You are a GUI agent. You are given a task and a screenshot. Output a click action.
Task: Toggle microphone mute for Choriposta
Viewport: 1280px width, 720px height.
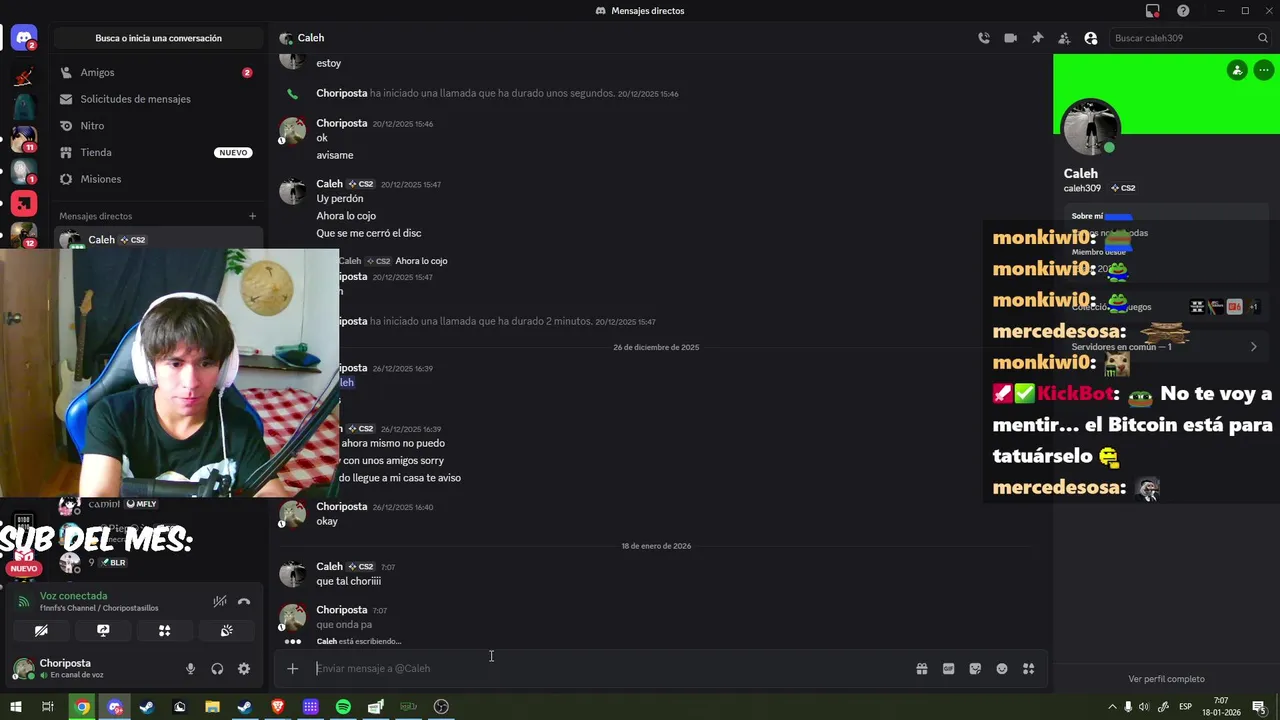pos(190,669)
